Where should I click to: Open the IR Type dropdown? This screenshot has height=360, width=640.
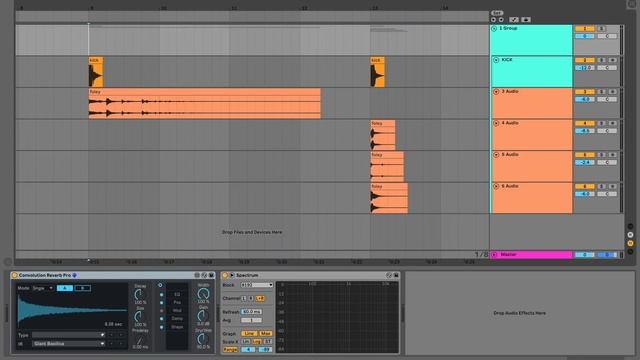(x=68, y=335)
